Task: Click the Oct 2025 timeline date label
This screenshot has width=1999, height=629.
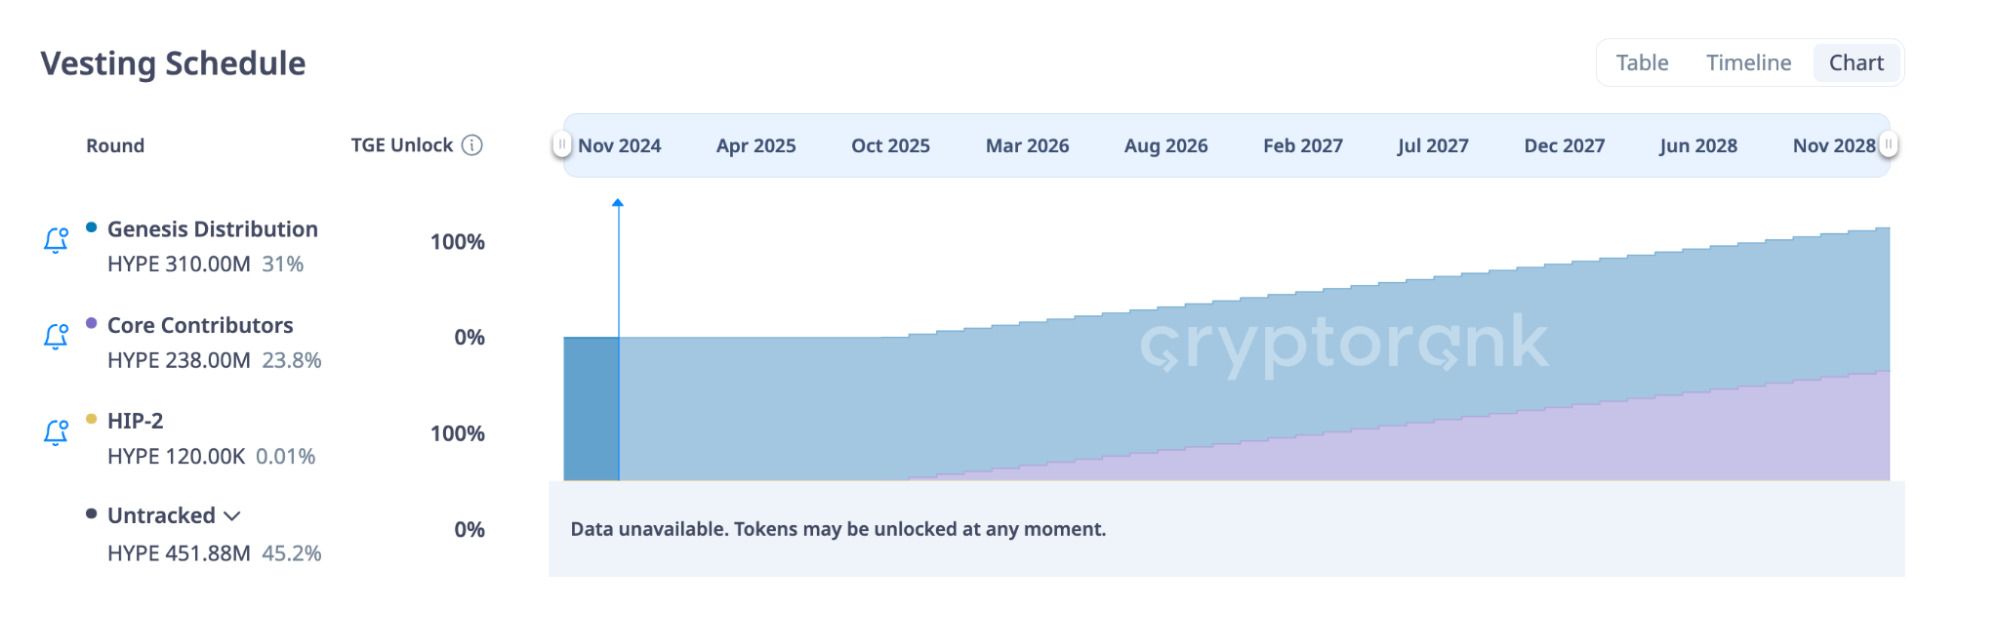Action: (890, 146)
